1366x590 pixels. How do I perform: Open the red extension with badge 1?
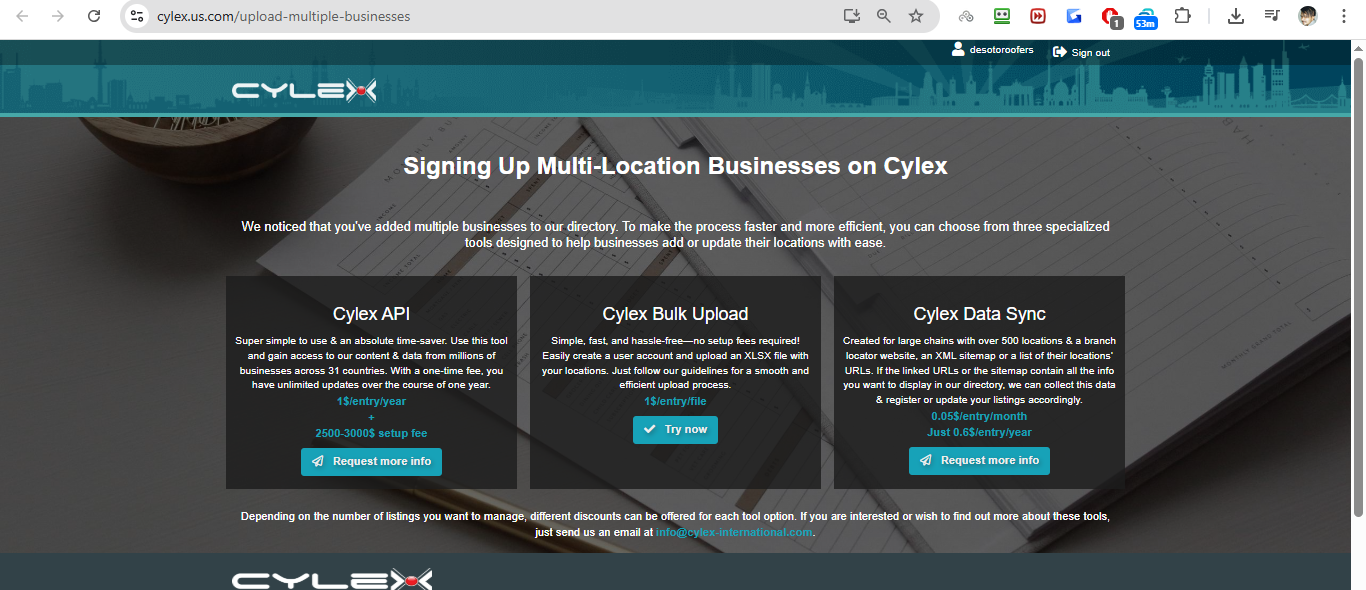tap(1111, 17)
